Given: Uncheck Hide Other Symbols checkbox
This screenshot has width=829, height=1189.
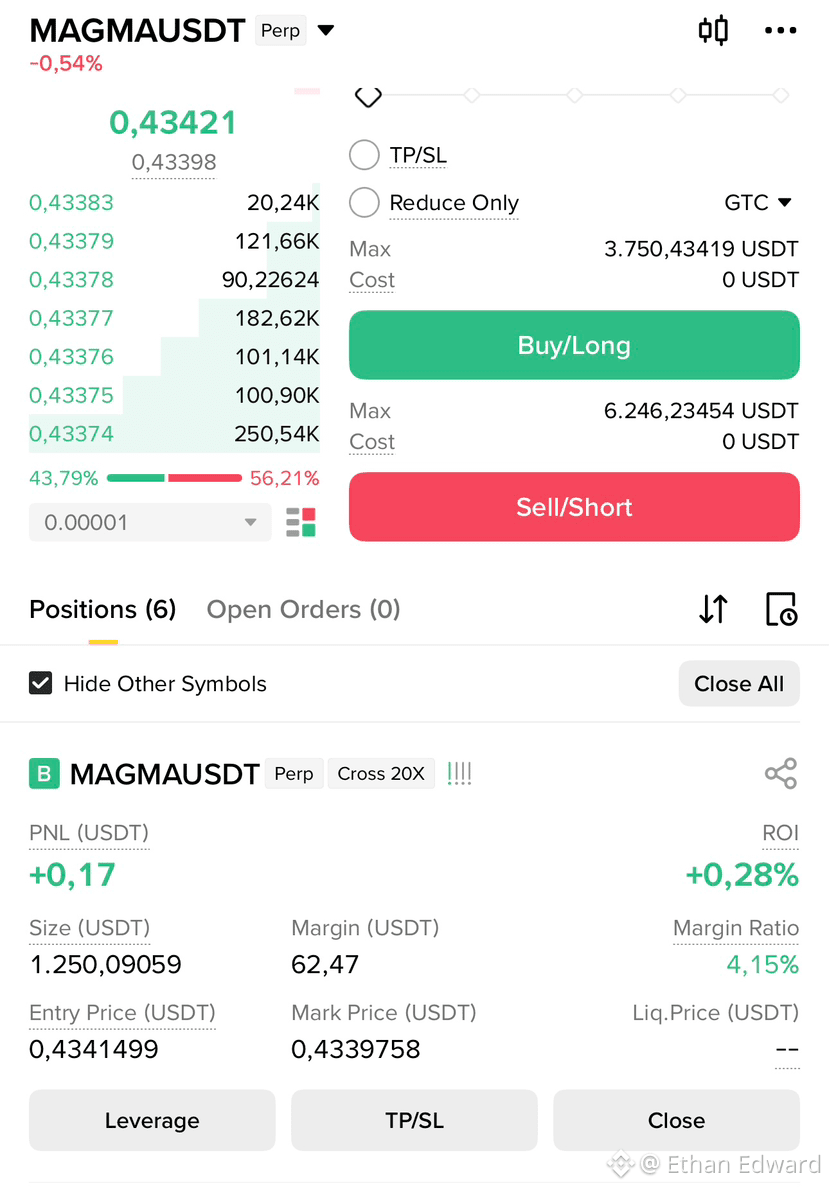Looking at the screenshot, I should point(41,683).
